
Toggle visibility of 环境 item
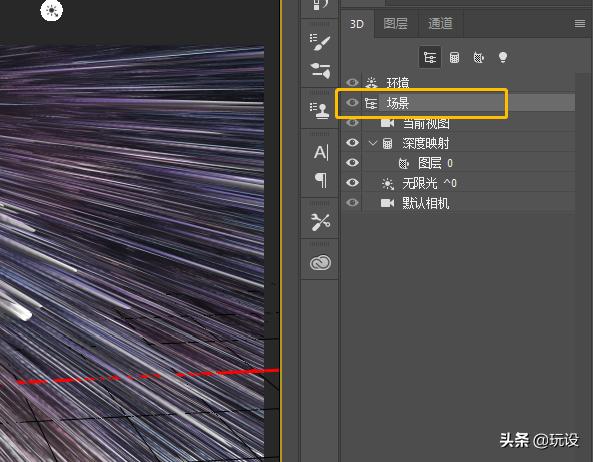click(352, 82)
